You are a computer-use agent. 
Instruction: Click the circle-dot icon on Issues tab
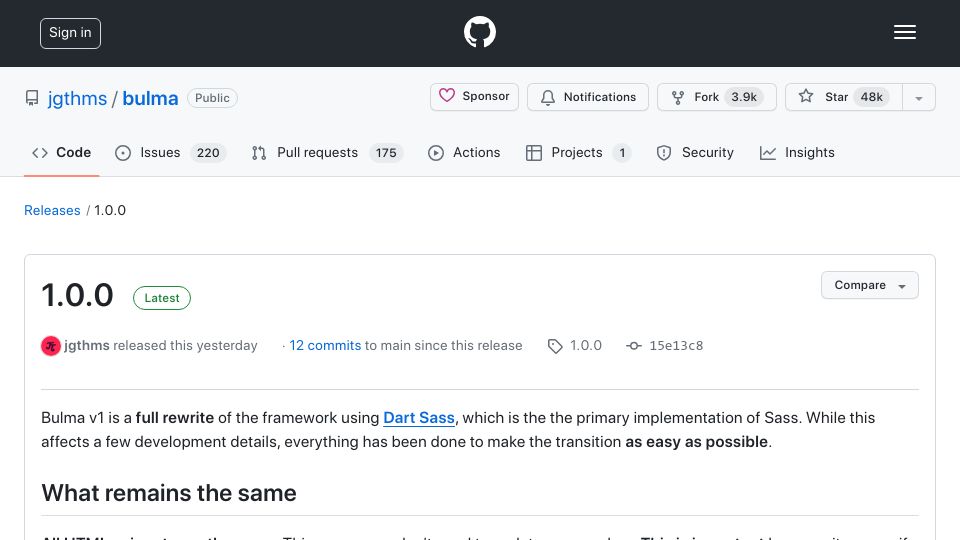tap(123, 153)
